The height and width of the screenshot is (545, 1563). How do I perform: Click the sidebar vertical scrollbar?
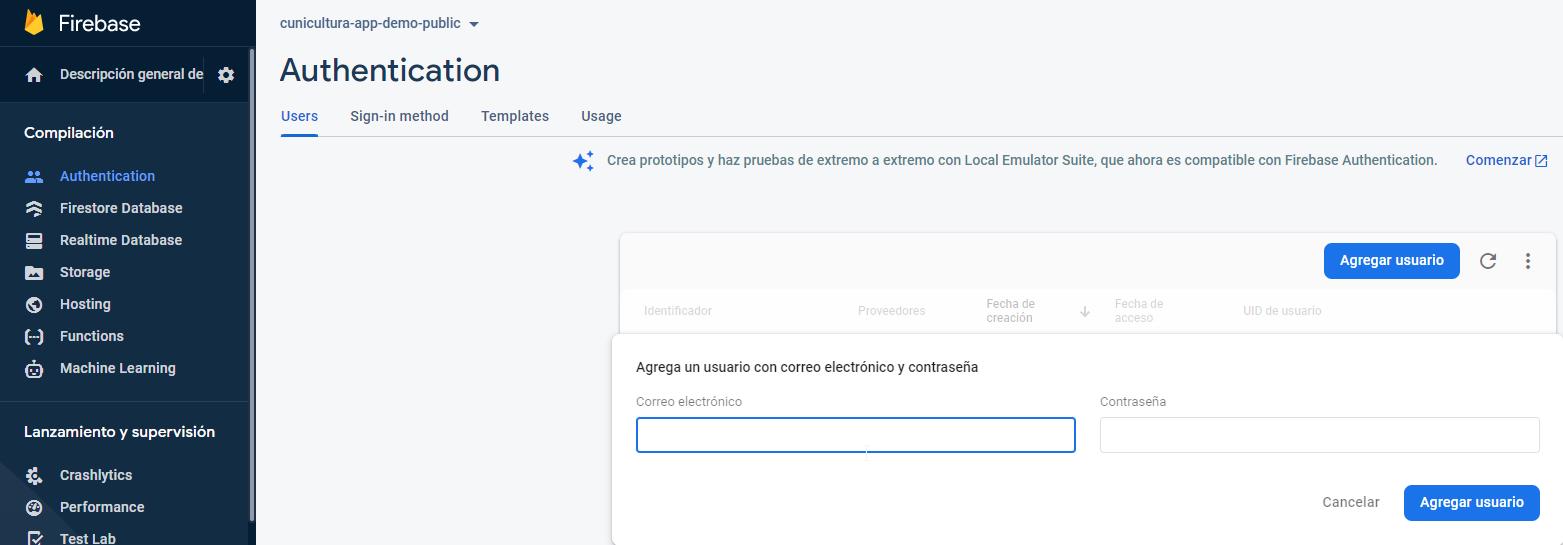click(x=251, y=285)
